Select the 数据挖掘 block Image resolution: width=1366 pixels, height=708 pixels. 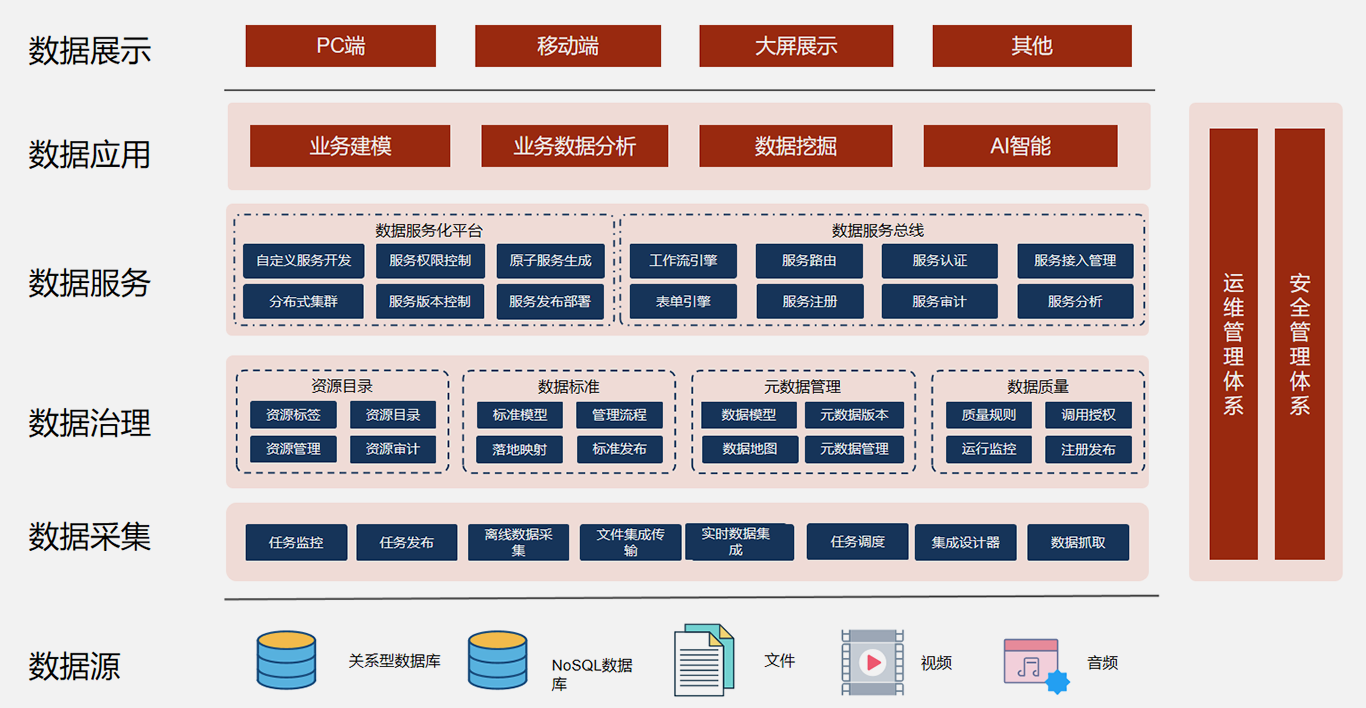click(x=795, y=146)
